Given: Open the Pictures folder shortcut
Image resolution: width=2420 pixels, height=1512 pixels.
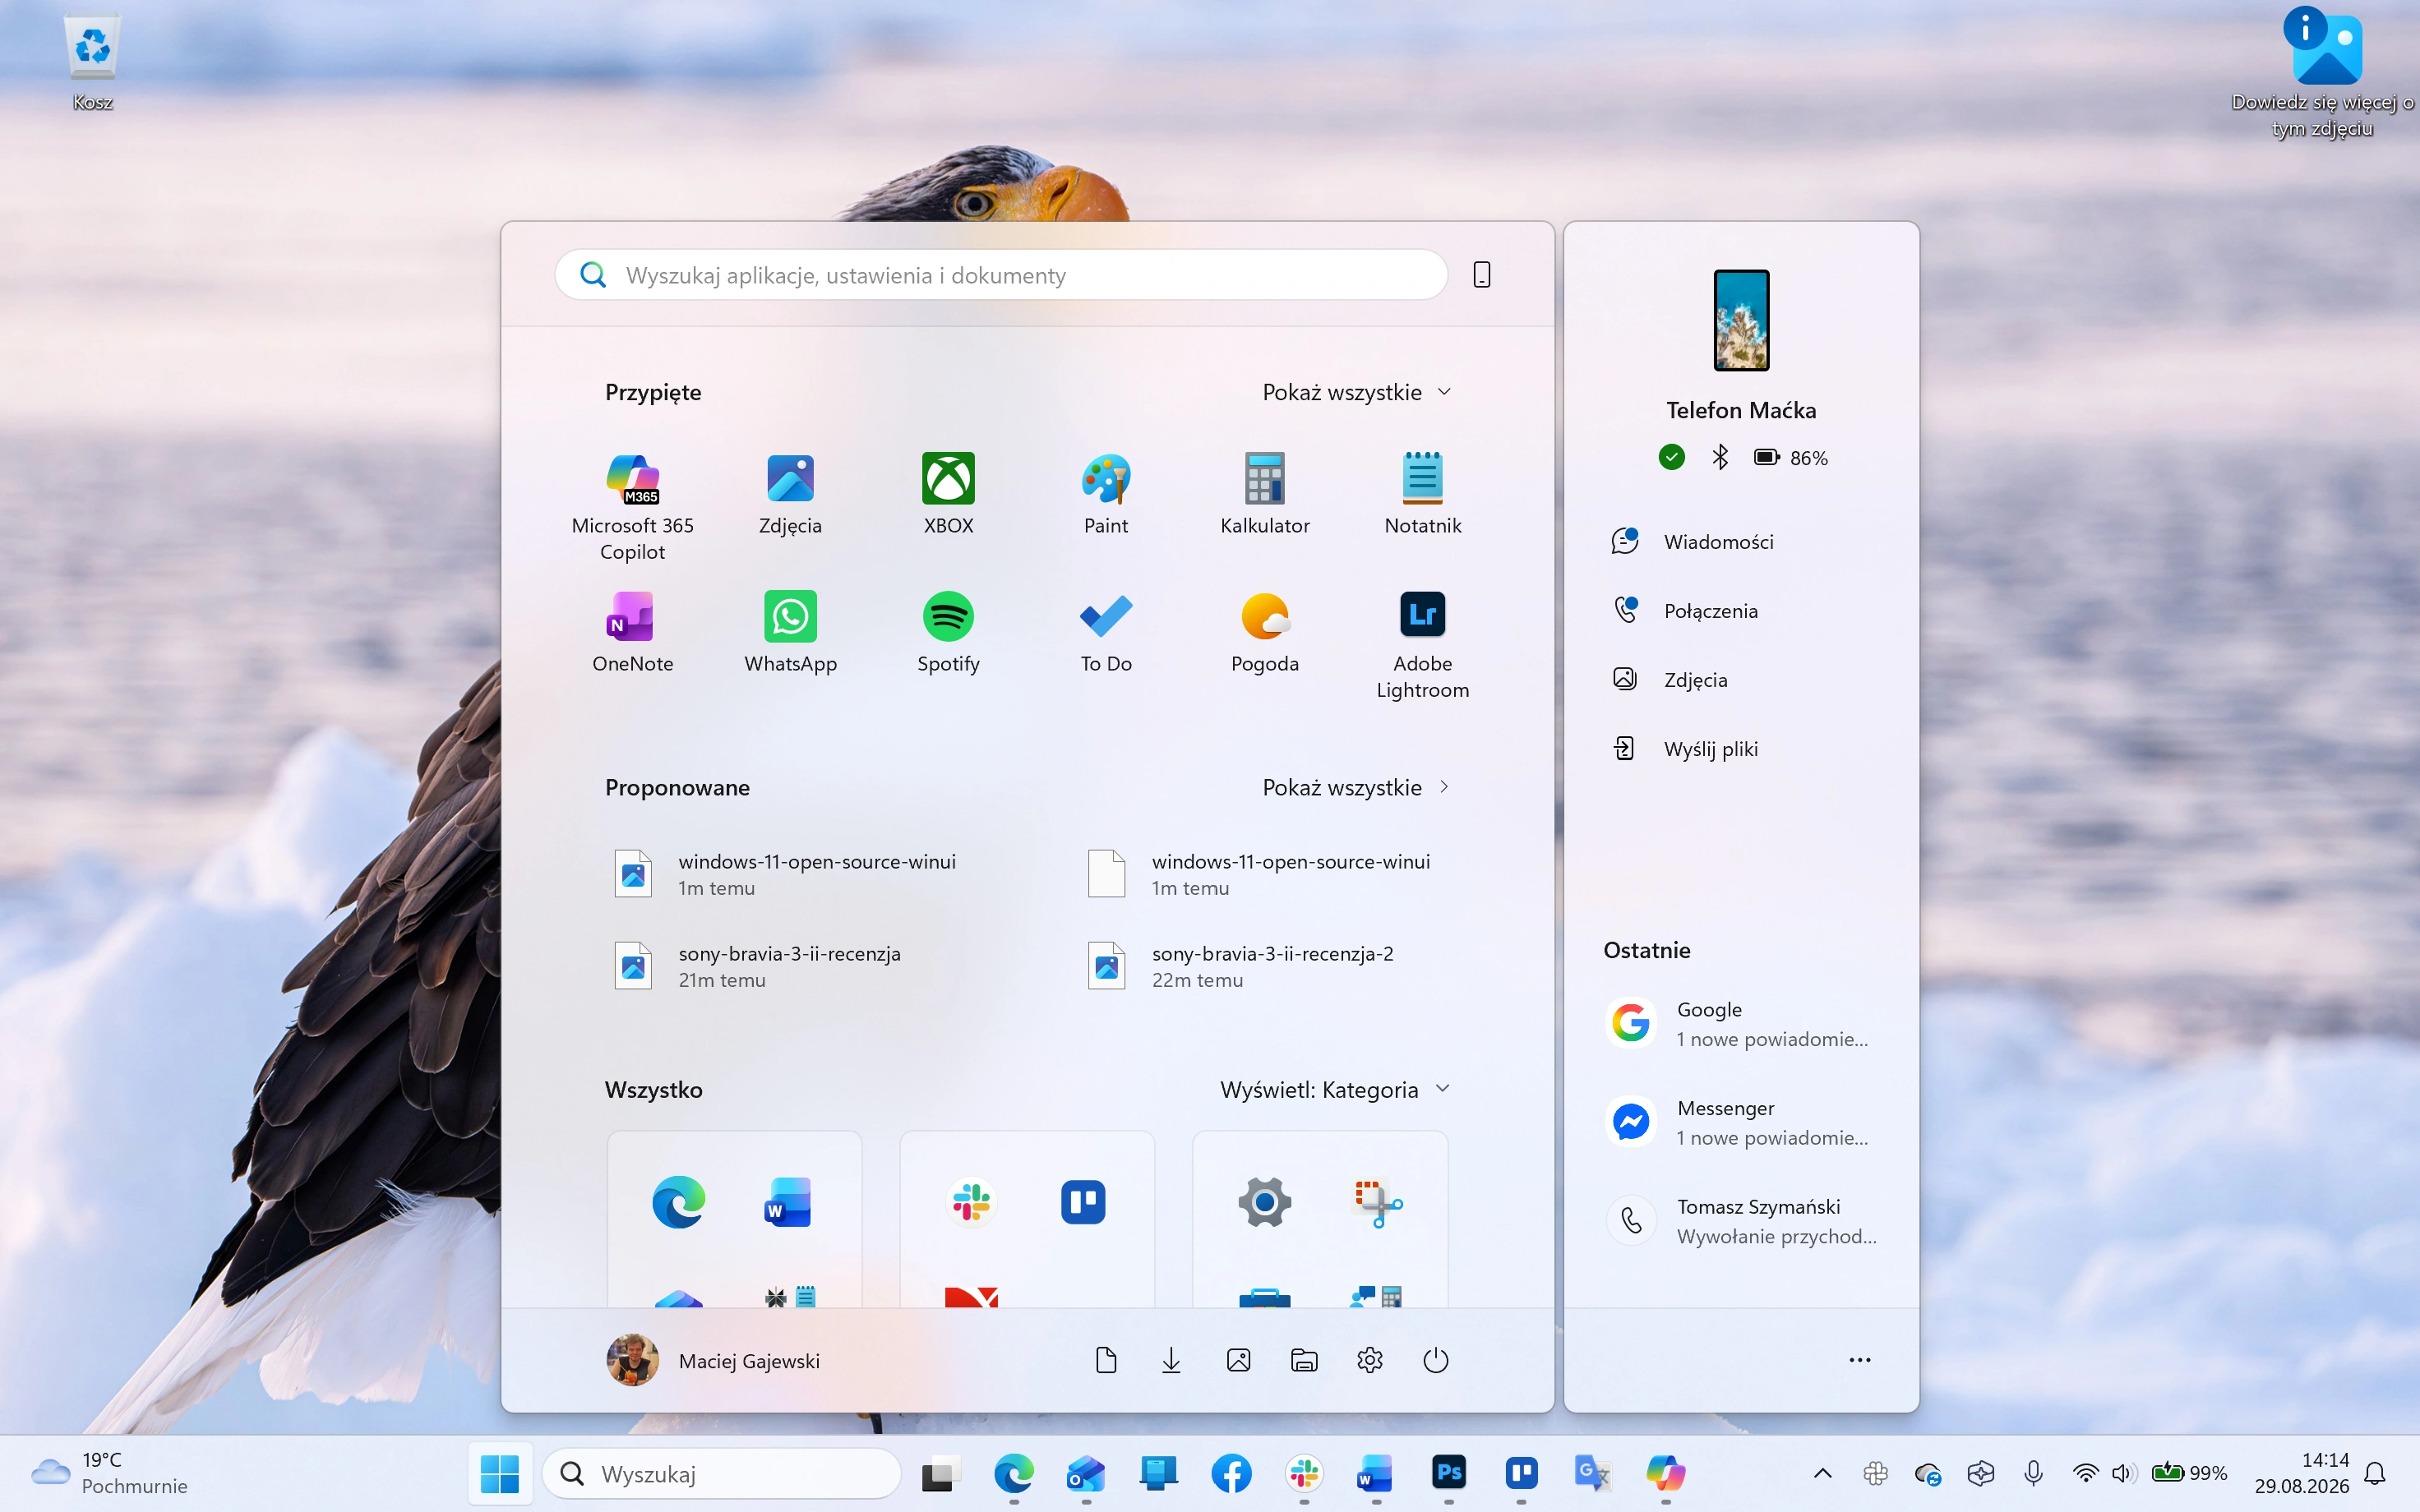Looking at the screenshot, I should point(1238,1360).
